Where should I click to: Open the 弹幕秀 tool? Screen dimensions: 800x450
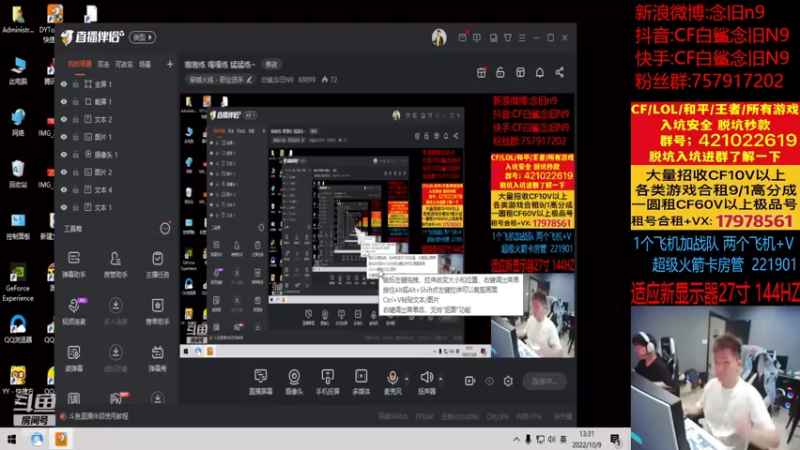(157, 358)
